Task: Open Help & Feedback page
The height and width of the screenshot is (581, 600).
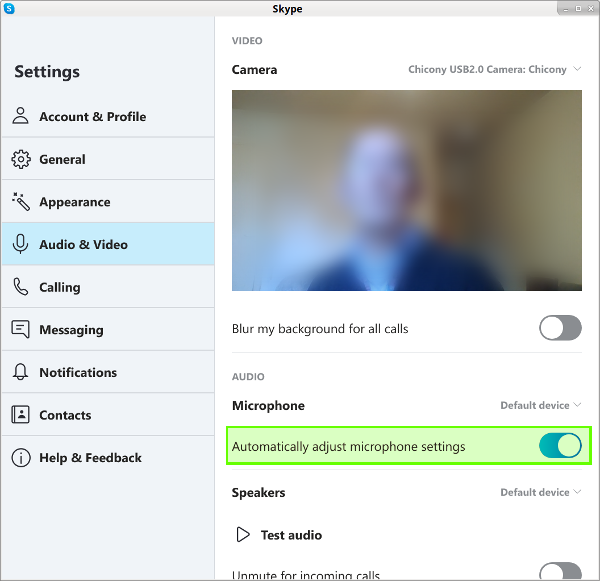Action: click(x=108, y=457)
